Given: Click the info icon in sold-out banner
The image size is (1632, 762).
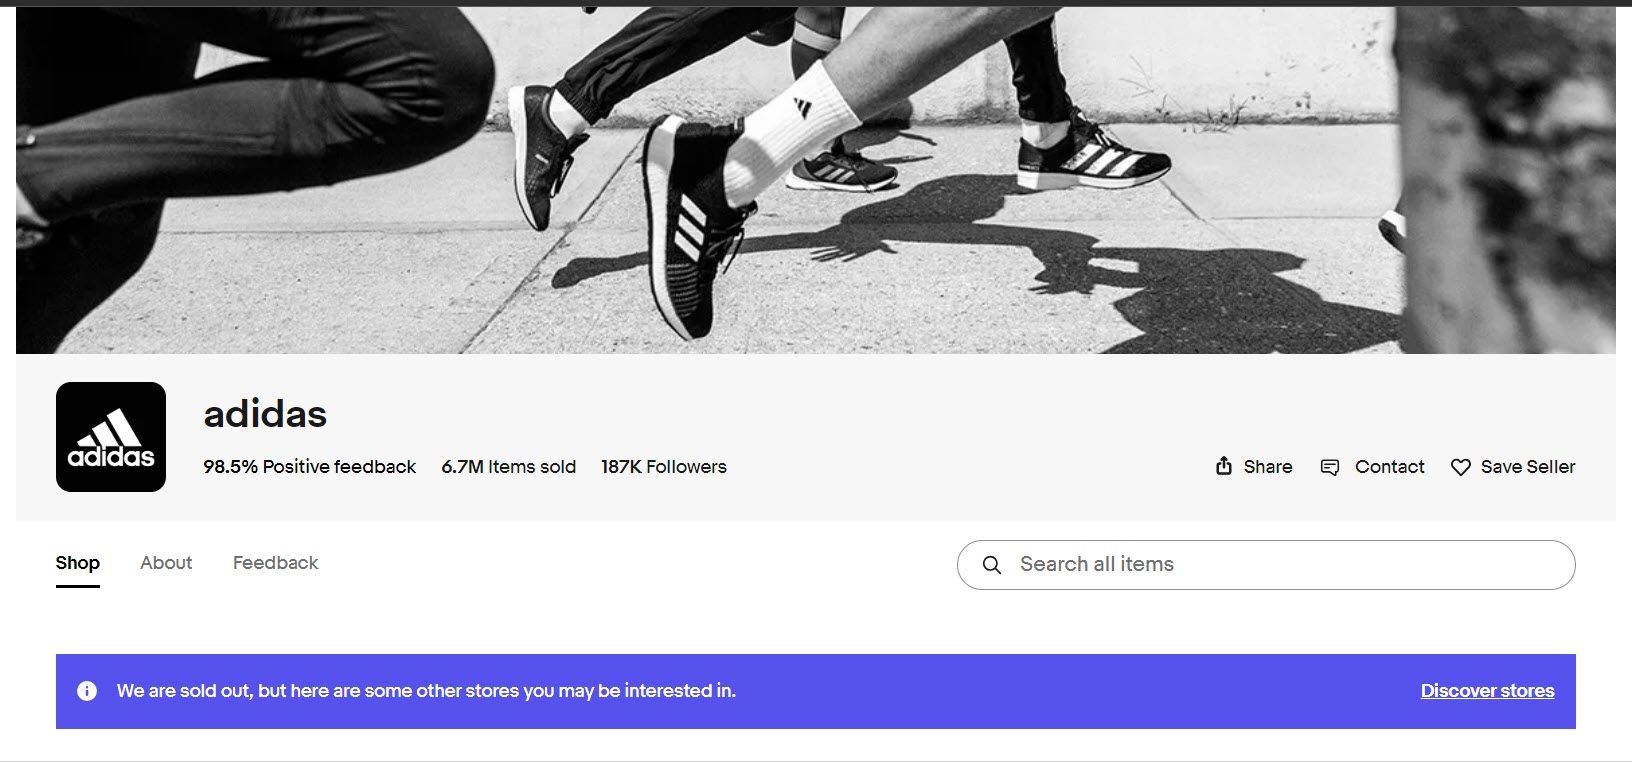Looking at the screenshot, I should [x=87, y=691].
